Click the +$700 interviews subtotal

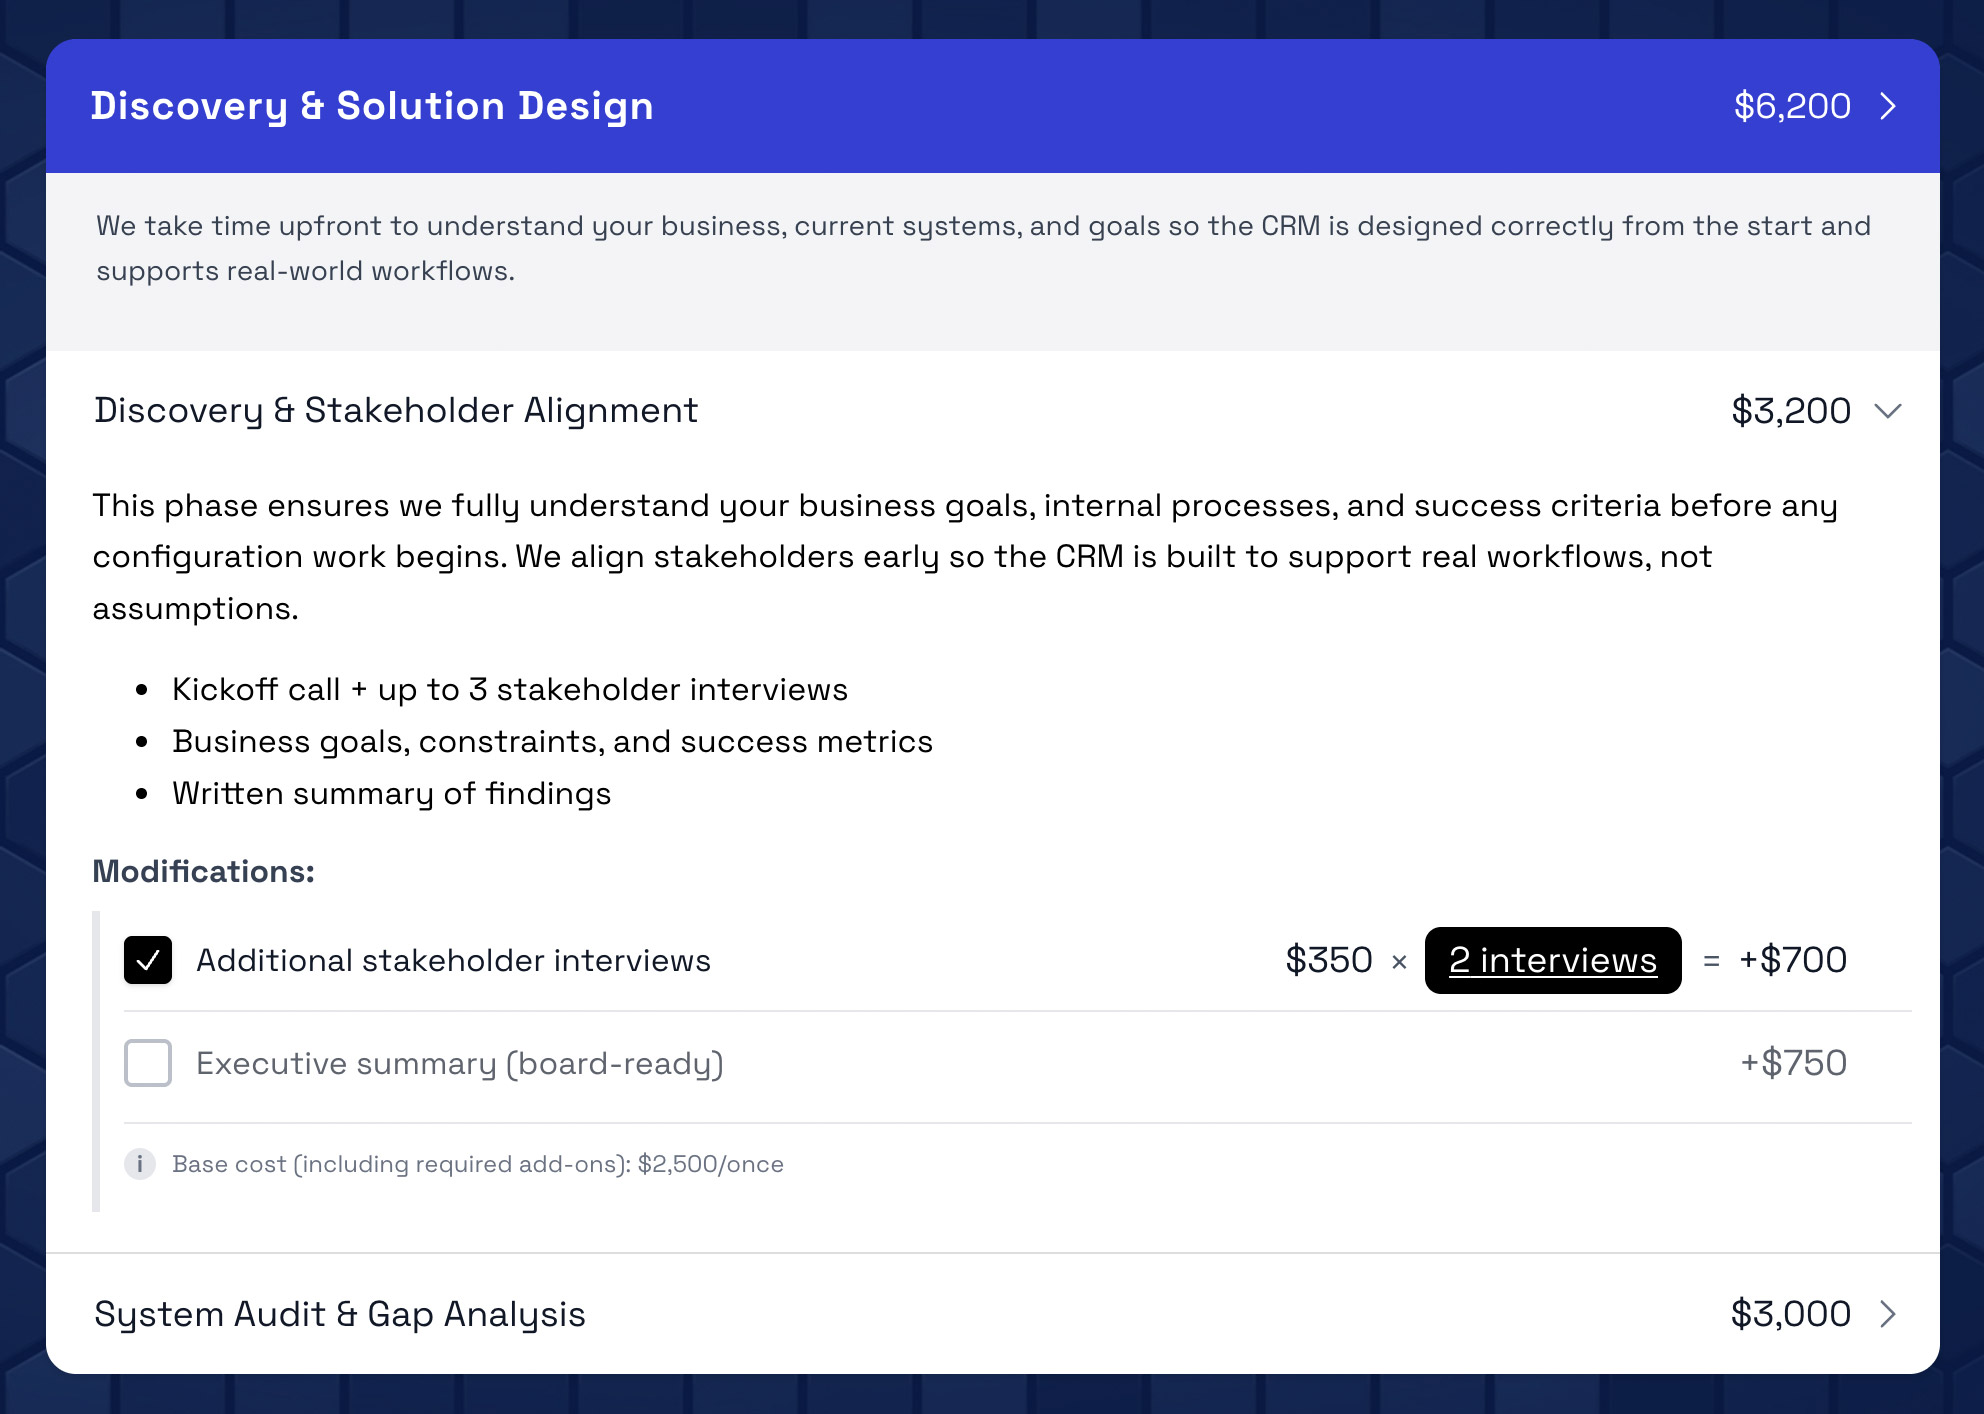pyautogui.click(x=1792, y=960)
